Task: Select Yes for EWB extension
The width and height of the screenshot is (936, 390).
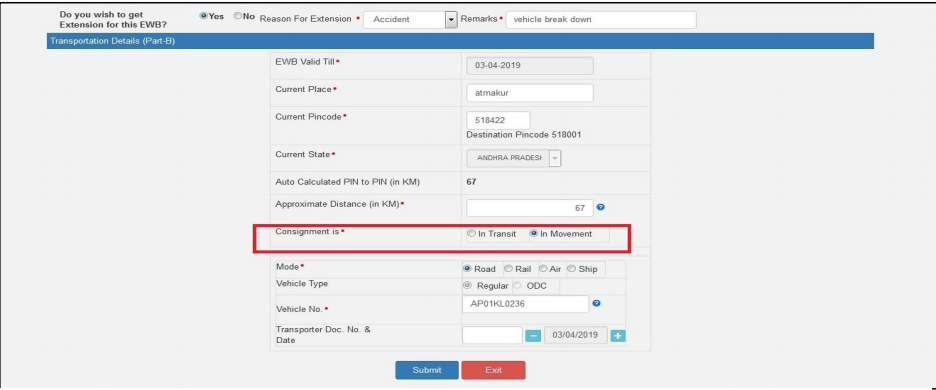Action: (204, 17)
